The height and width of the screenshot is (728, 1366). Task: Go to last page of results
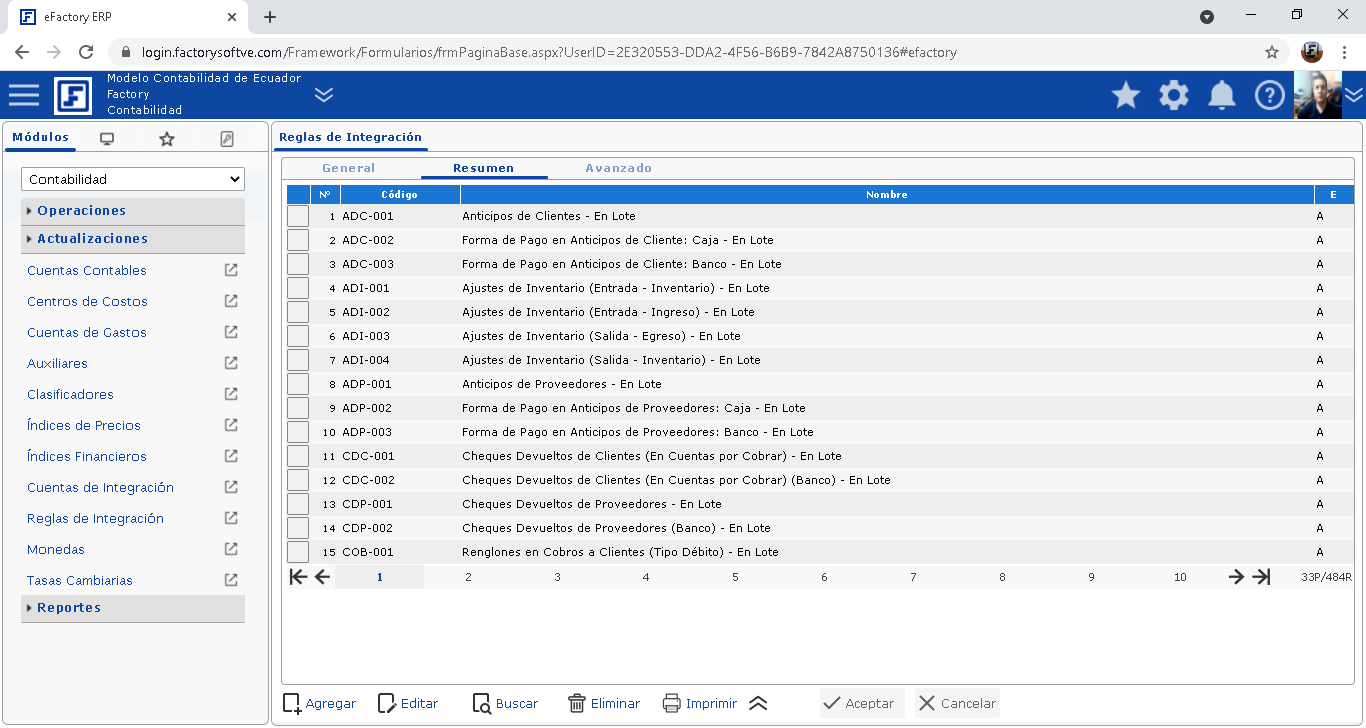pos(1262,576)
